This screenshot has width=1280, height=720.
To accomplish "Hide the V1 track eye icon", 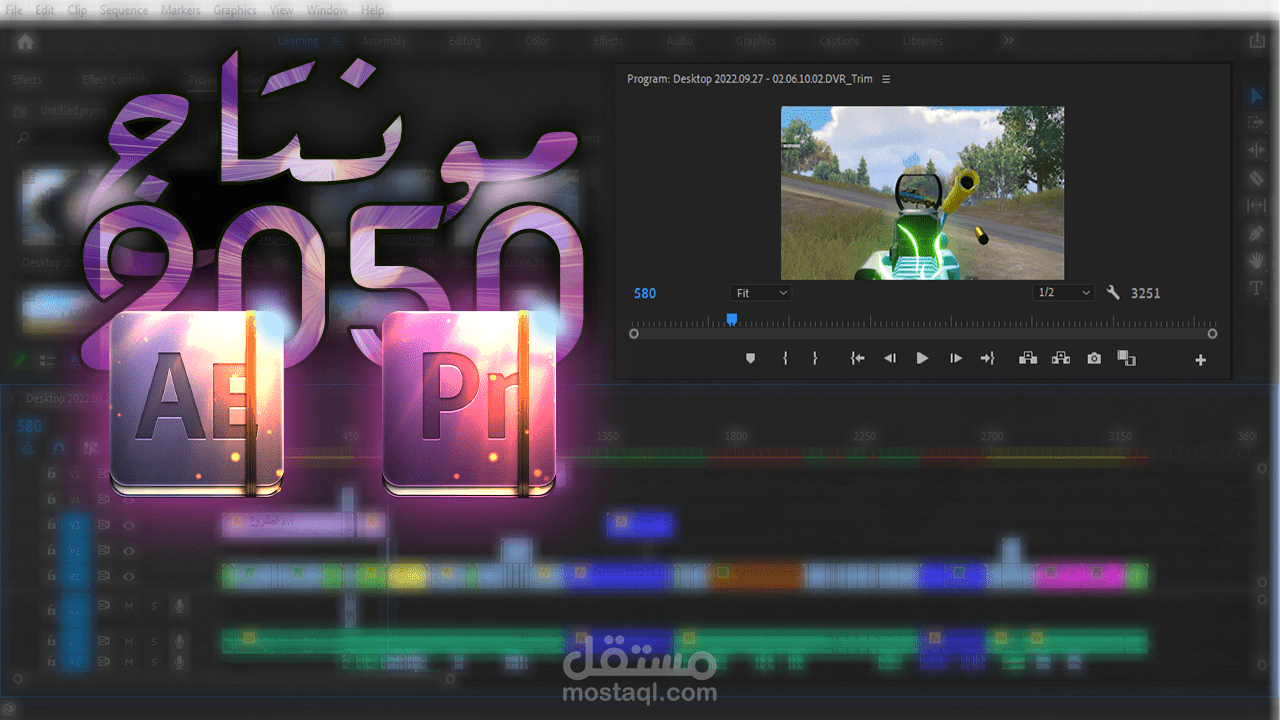I will [129, 576].
